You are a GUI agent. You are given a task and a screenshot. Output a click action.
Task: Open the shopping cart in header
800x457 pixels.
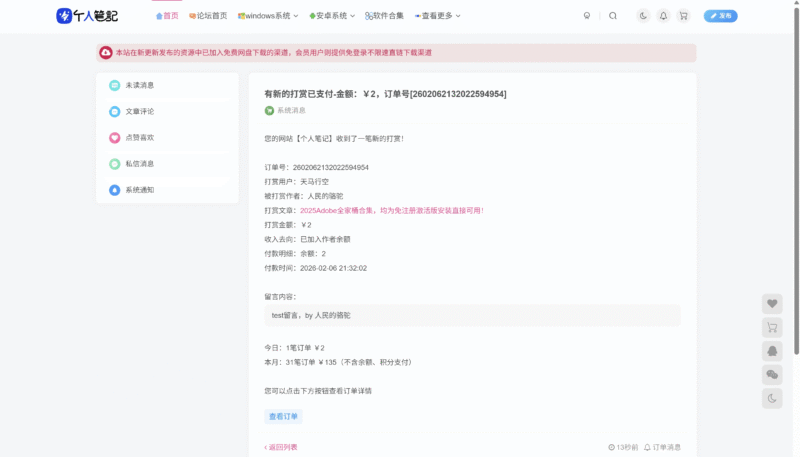click(x=683, y=16)
